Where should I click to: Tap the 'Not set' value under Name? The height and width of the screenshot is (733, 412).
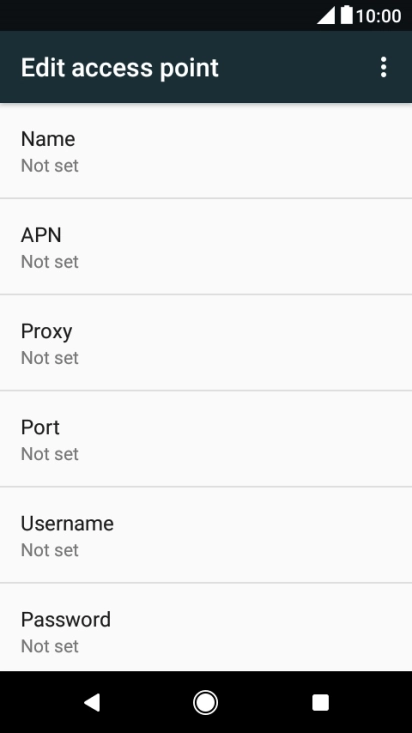tap(50, 165)
